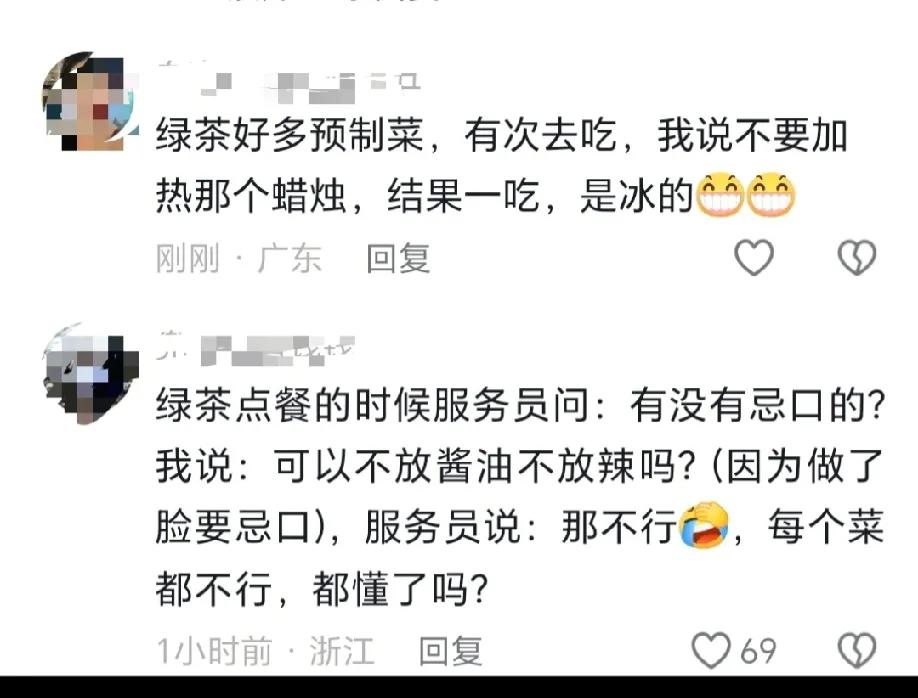The image size is (918, 698).
Task: Tap the 69 like count
Action: [x=758, y=651]
